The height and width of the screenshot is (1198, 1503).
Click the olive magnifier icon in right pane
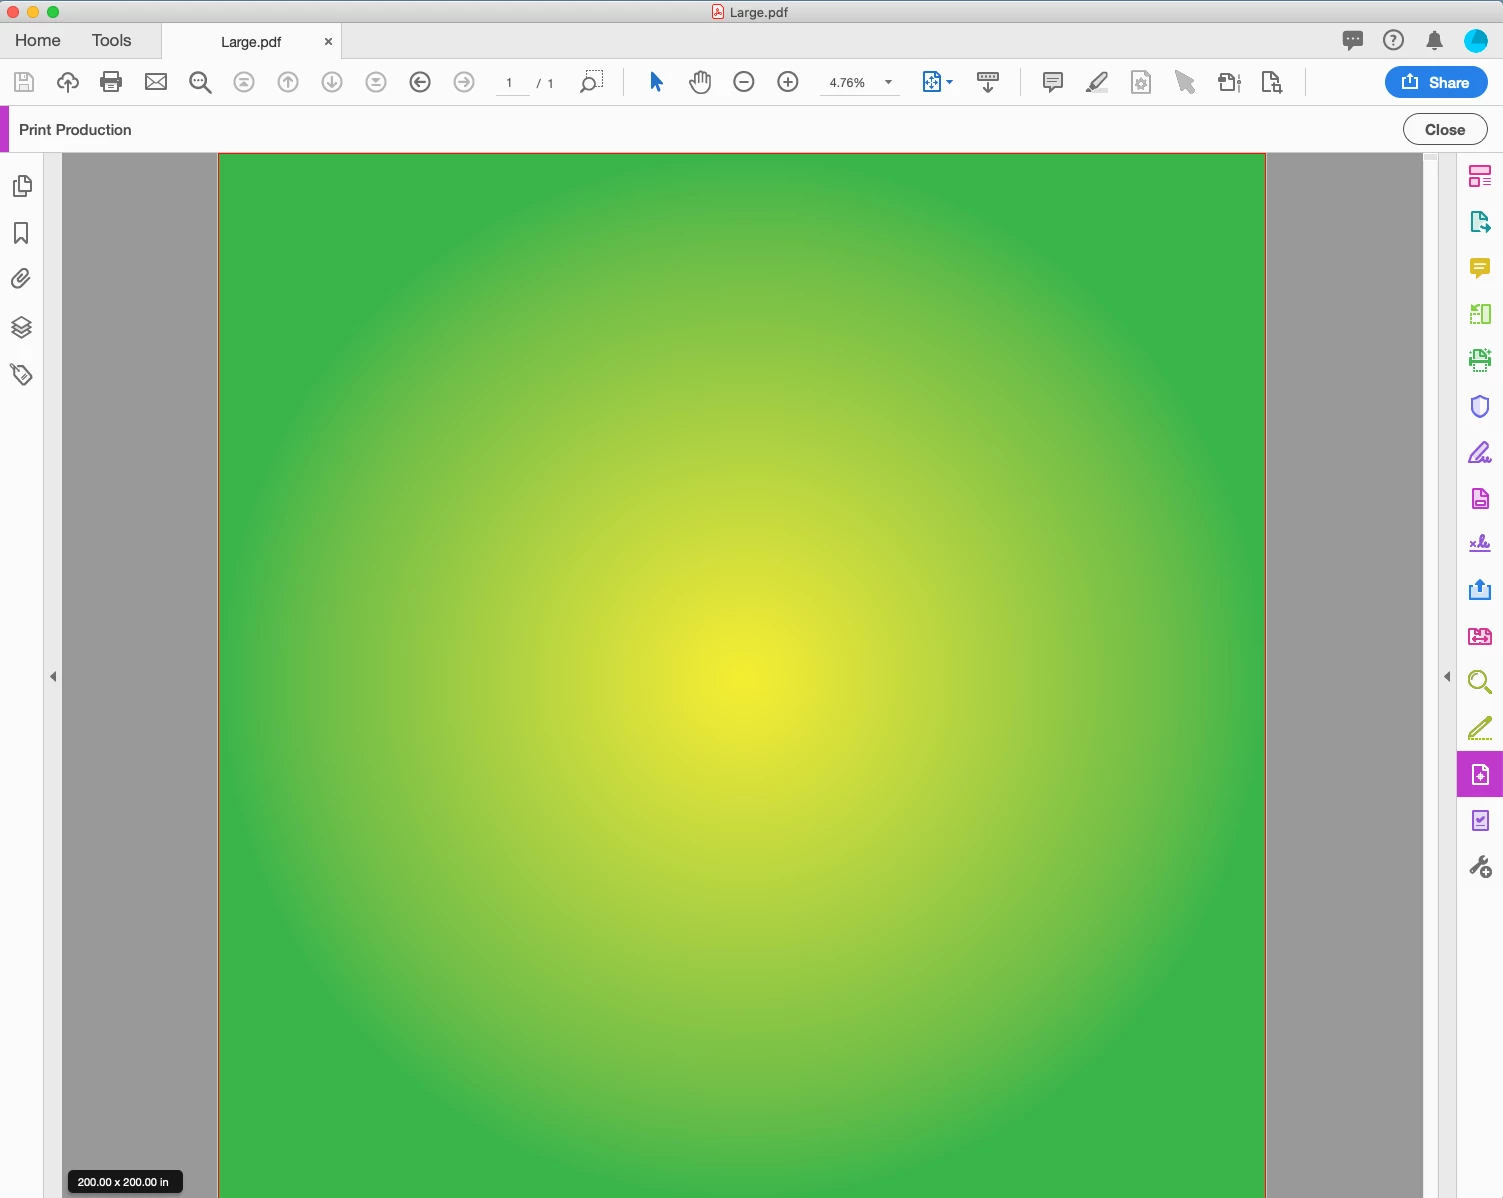click(1480, 682)
